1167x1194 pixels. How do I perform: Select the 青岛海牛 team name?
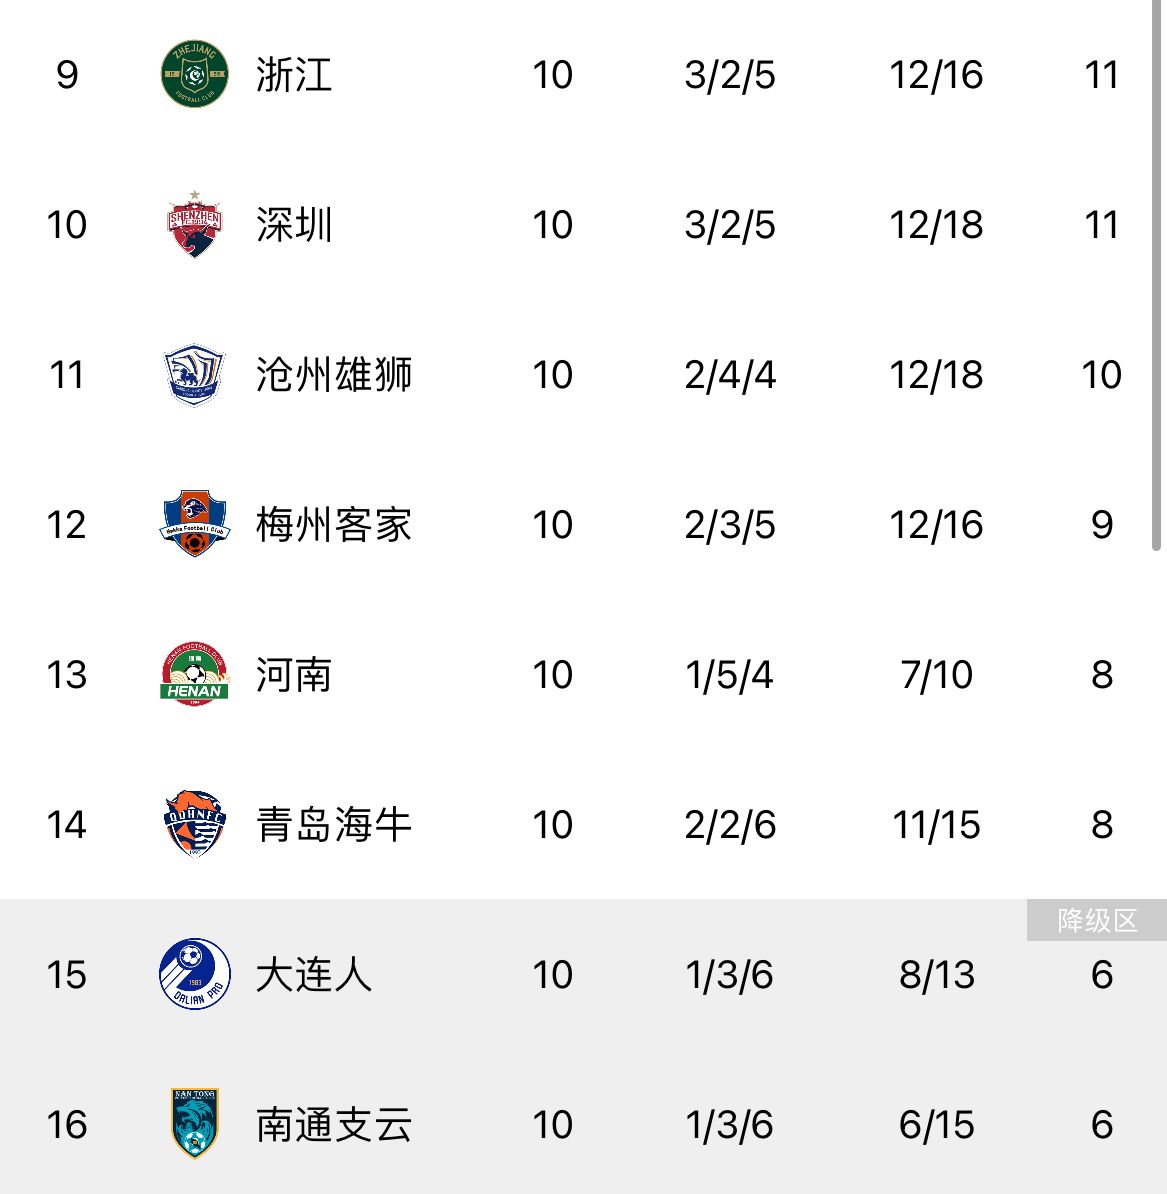[x=333, y=825]
